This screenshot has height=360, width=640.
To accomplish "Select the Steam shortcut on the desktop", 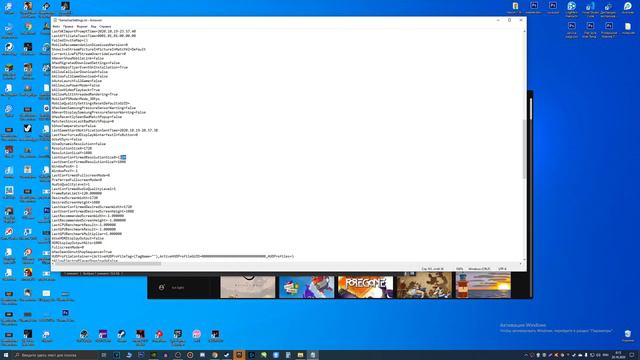I will (x=121, y=336).
